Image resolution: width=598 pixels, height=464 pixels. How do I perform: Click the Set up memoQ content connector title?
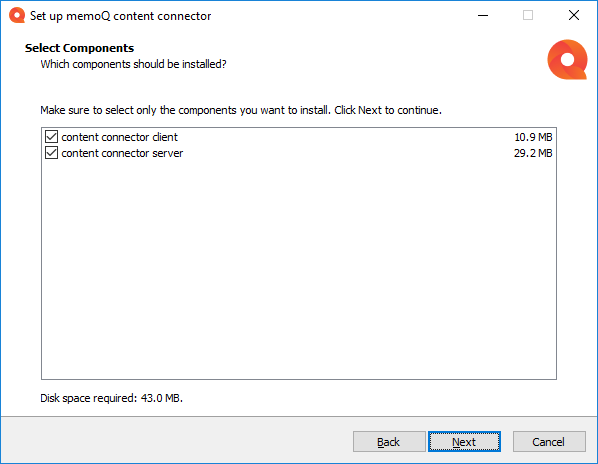click(x=121, y=16)
